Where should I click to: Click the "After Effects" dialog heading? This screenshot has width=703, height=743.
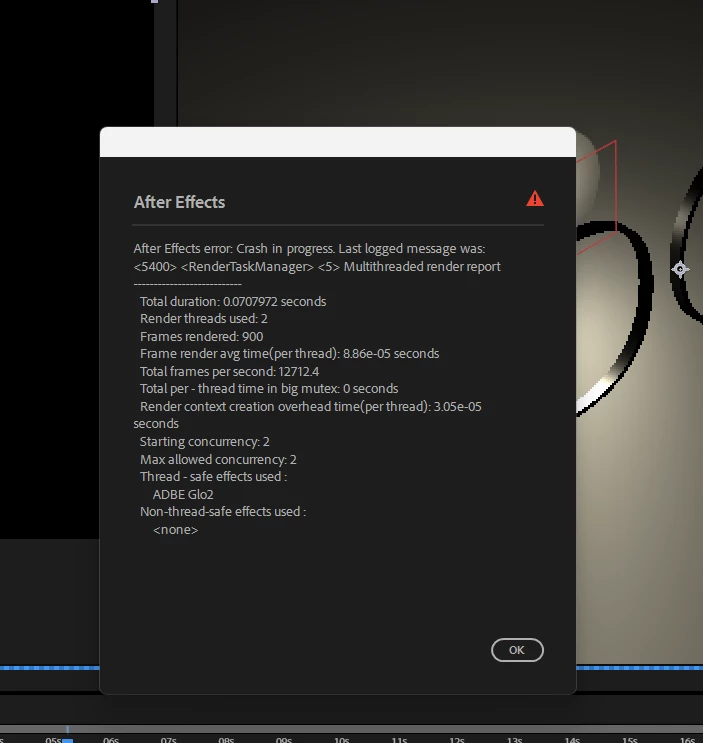click(180, 202)
